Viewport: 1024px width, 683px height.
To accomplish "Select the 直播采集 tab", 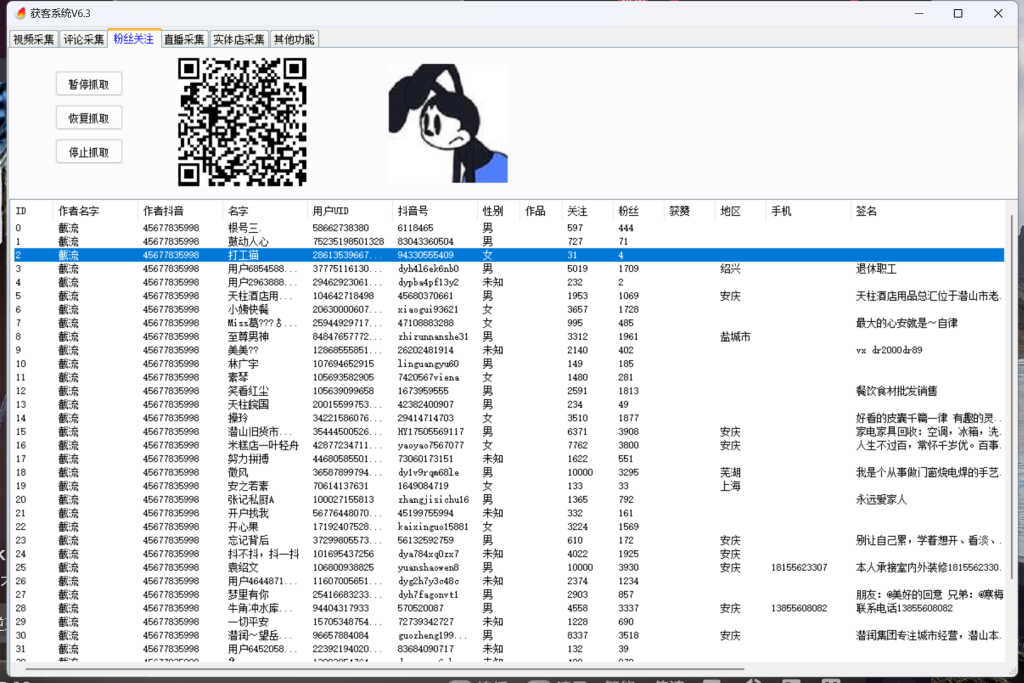I will click(184, 39).
